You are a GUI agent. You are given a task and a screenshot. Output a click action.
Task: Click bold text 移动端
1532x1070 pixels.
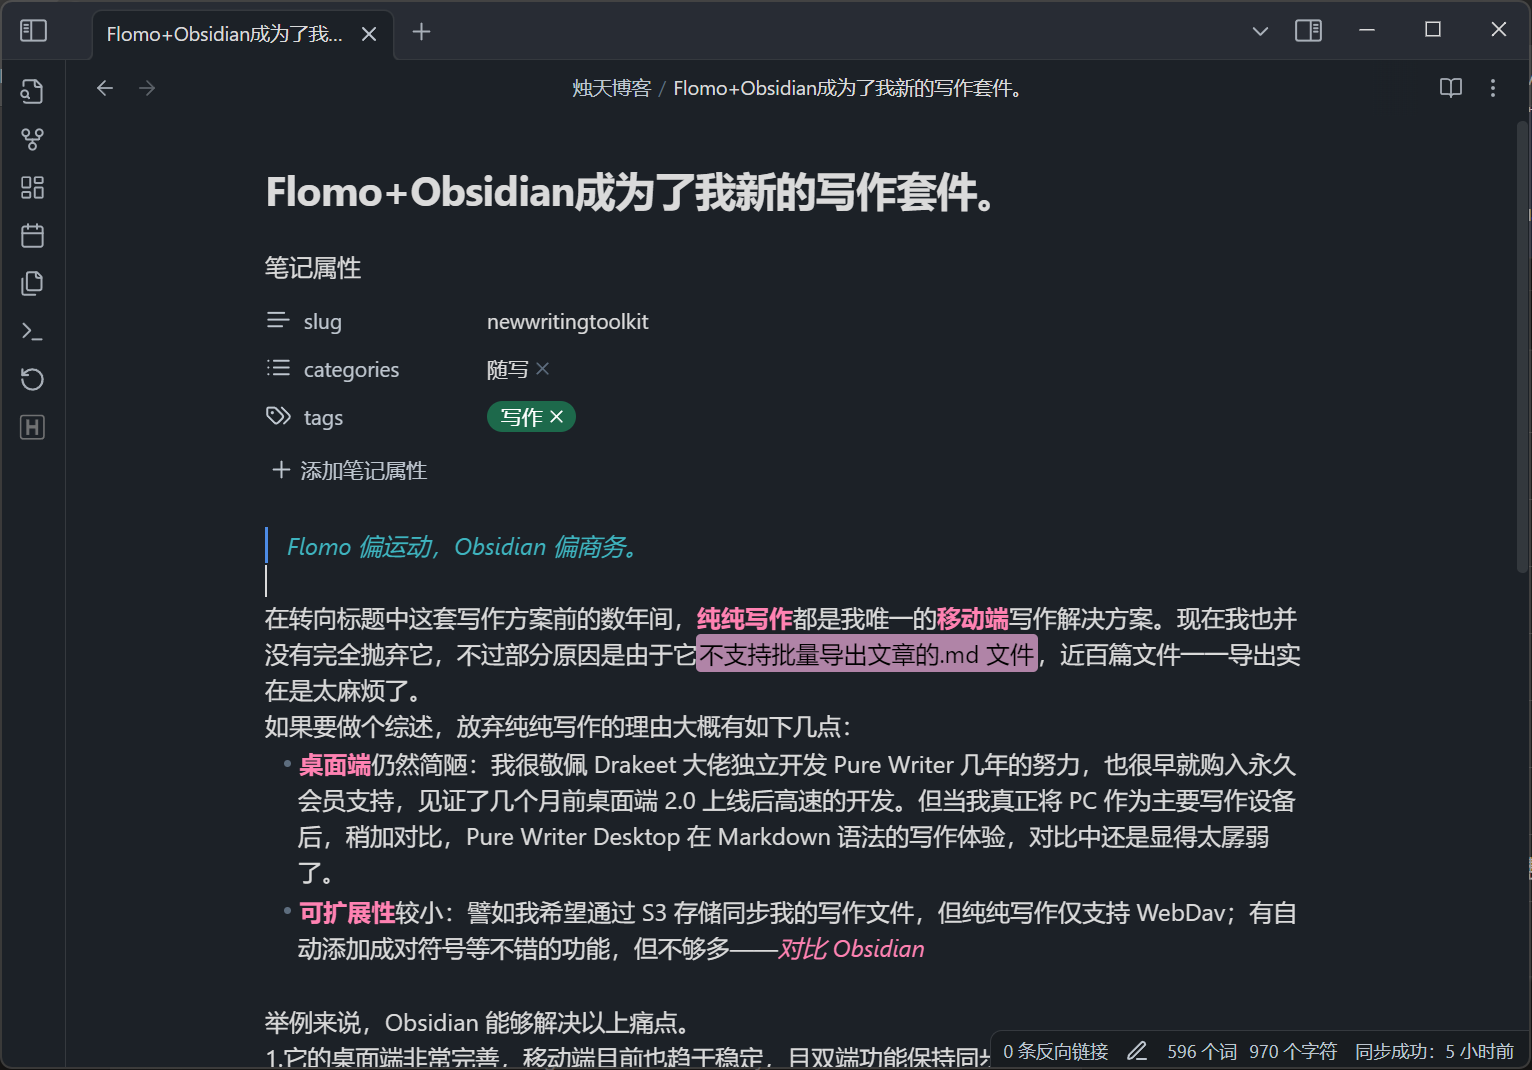pyautogui.click(x=972, y=619)
